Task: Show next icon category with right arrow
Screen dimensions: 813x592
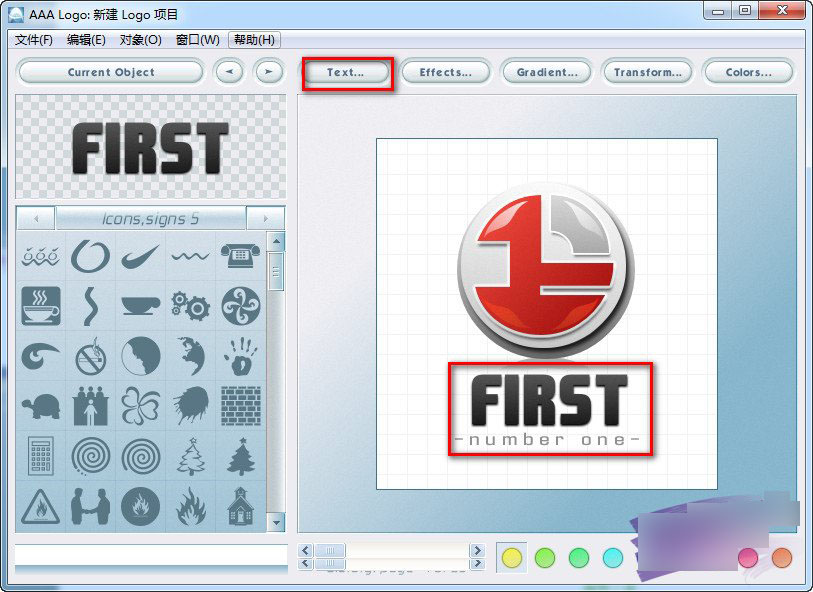Action: [265, 218]
